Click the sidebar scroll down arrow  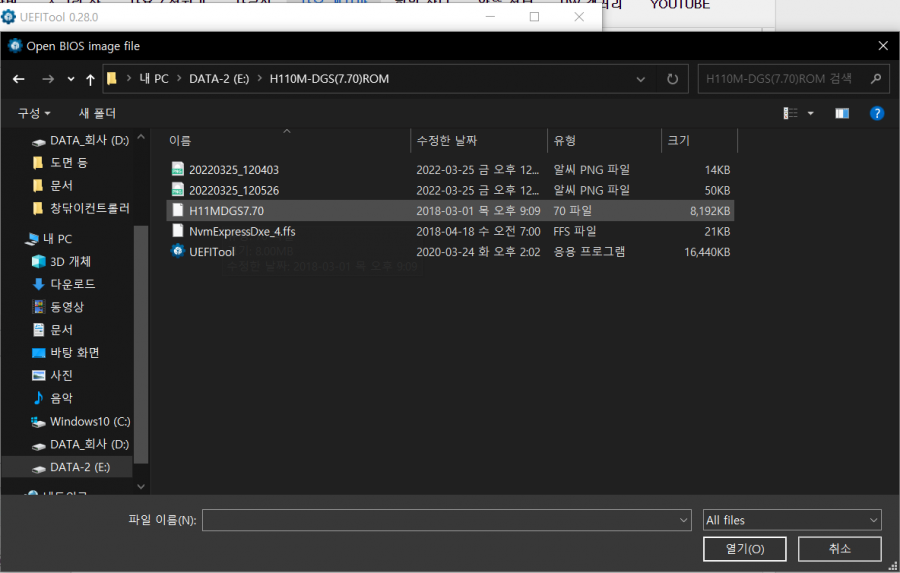[x=141, y=487]
